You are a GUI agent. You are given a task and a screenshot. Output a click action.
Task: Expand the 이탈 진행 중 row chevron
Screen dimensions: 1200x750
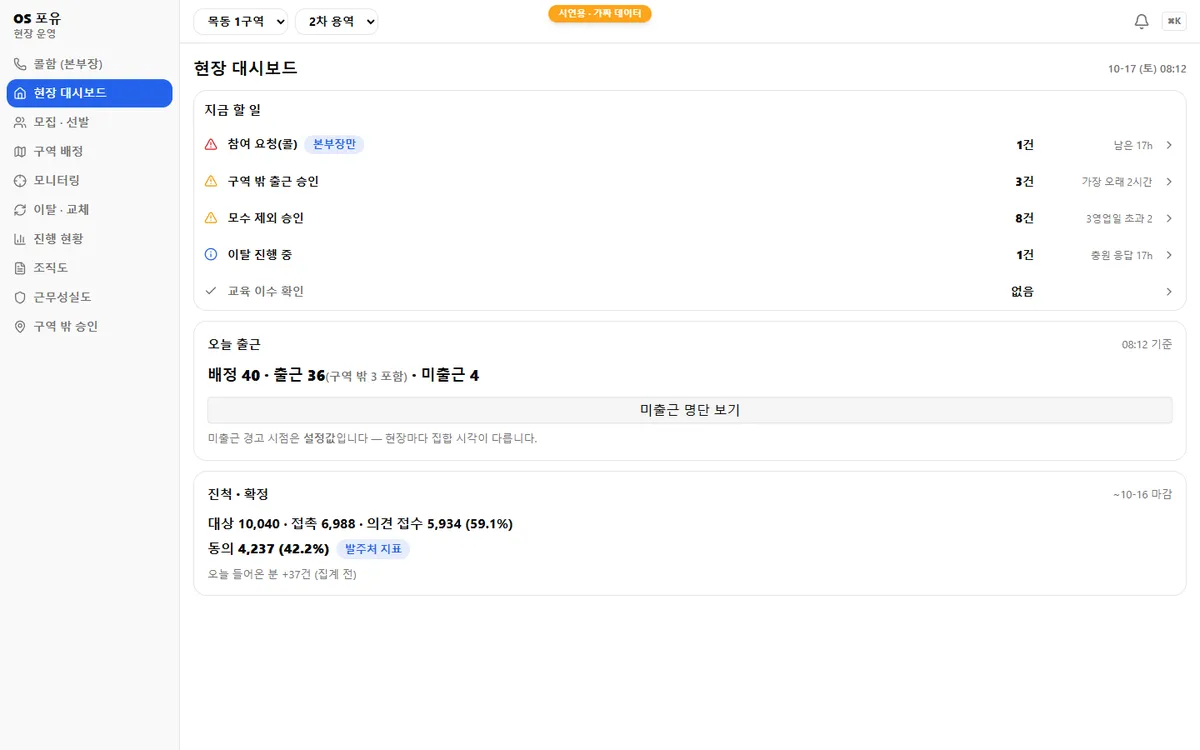(1169, 255)
